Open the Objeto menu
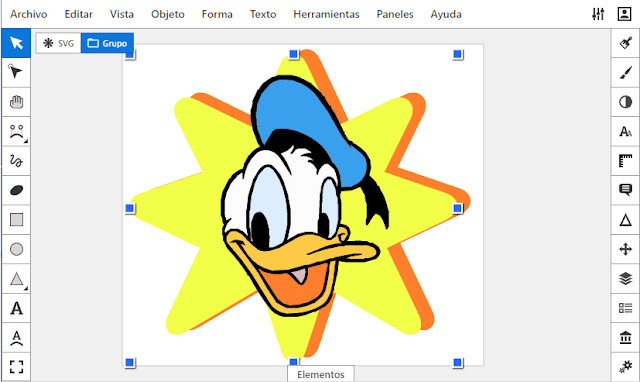Viewport: 640px width, 382px height. point(168,14)
